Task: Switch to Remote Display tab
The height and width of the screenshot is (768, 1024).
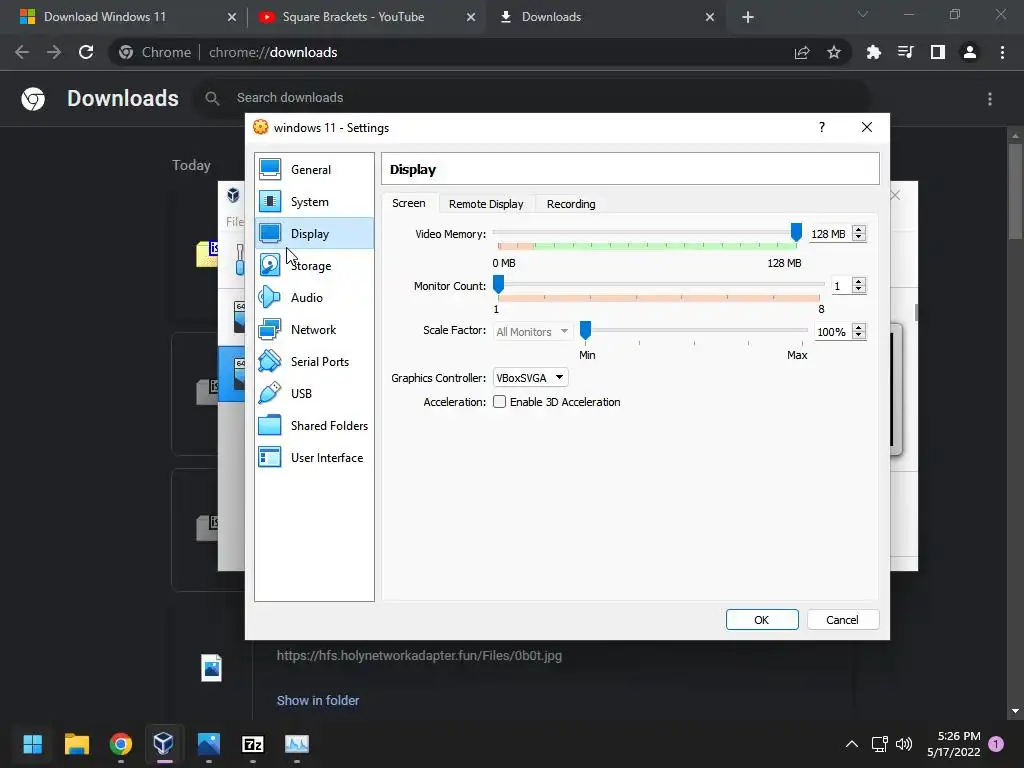Action: pos(486,204)
